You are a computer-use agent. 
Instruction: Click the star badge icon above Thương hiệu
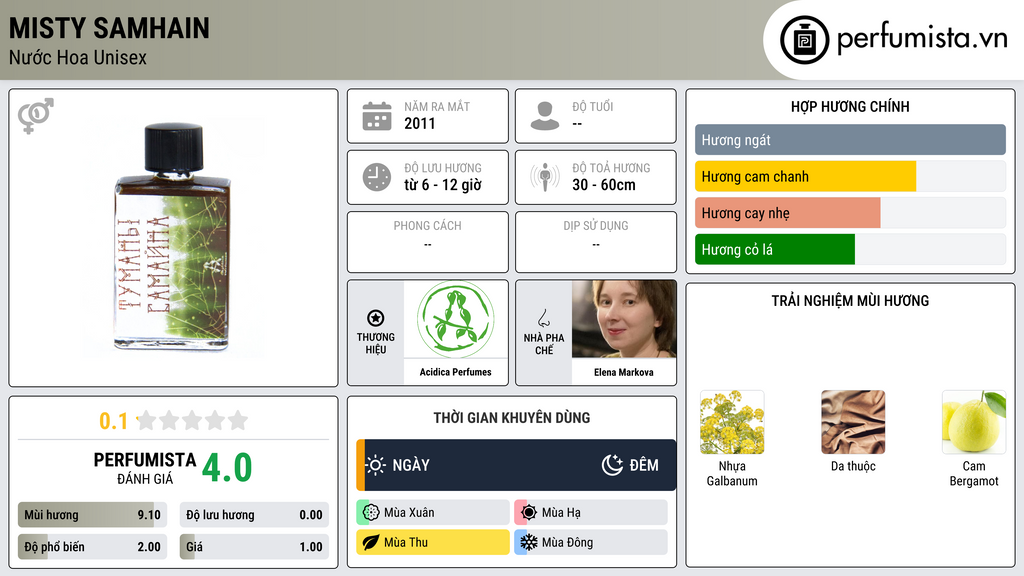pos(376,318)
